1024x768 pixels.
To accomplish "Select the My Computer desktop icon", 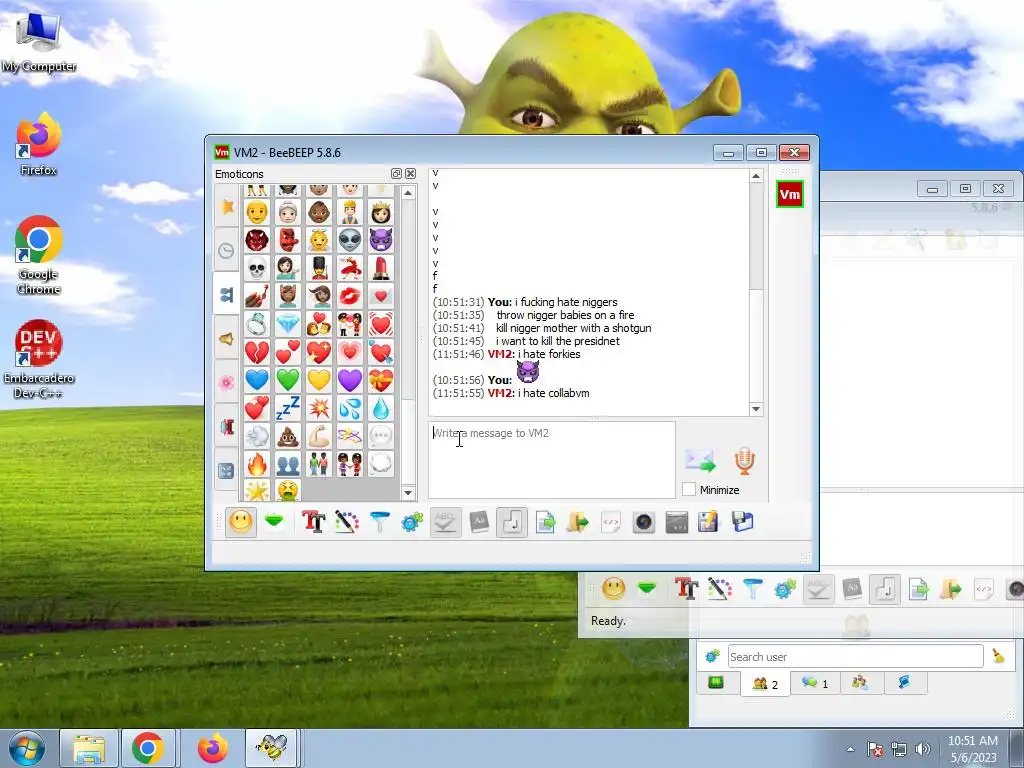I will [x=39, y=42].
